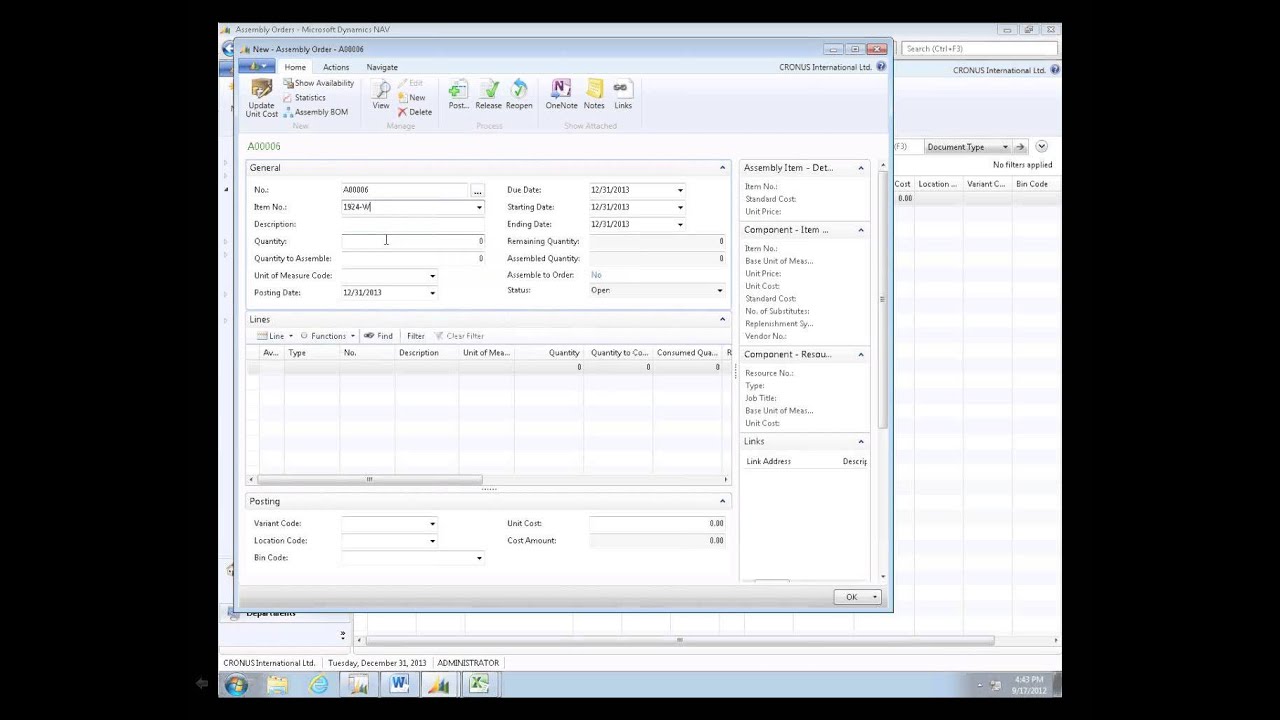Switch to the Actions ribbon tab
Screen dimensions: 1280x720
pos(336,67)
